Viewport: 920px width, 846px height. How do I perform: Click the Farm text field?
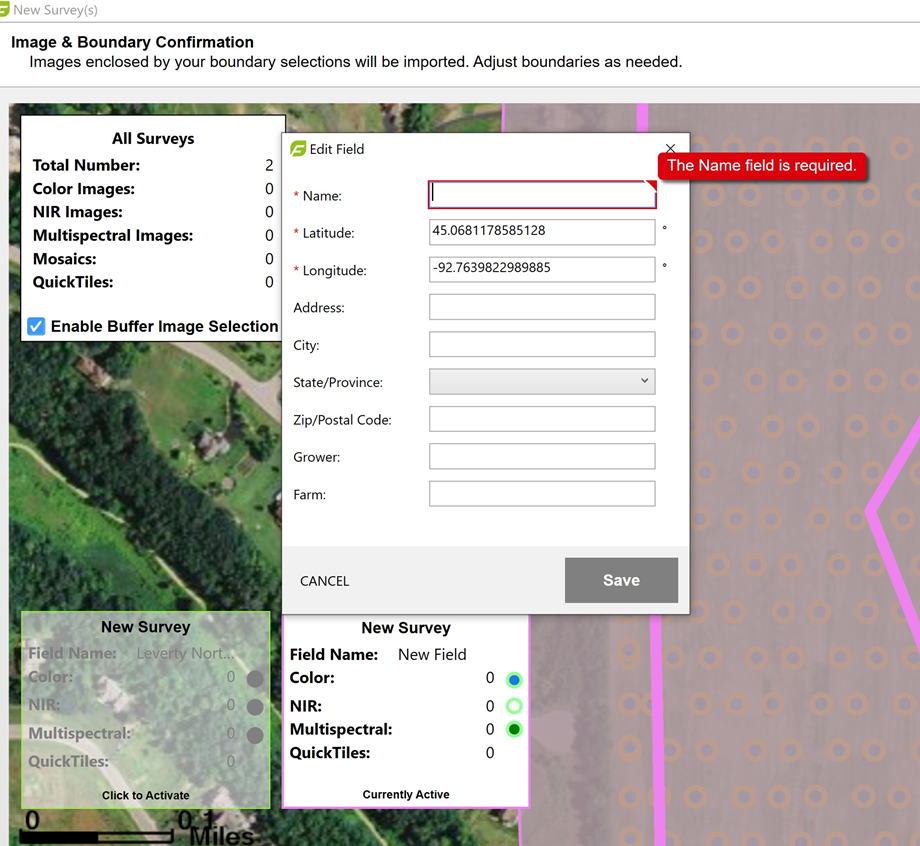pyautogui.click(x=542, y=494)
